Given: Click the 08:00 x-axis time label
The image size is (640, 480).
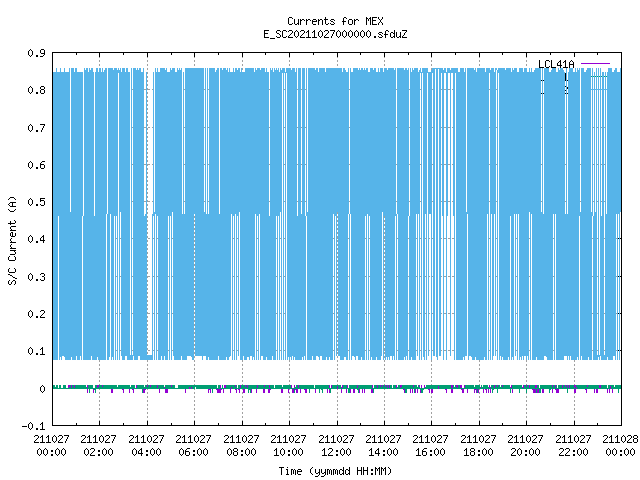Looking at the screenshot, I should (241, 452).
